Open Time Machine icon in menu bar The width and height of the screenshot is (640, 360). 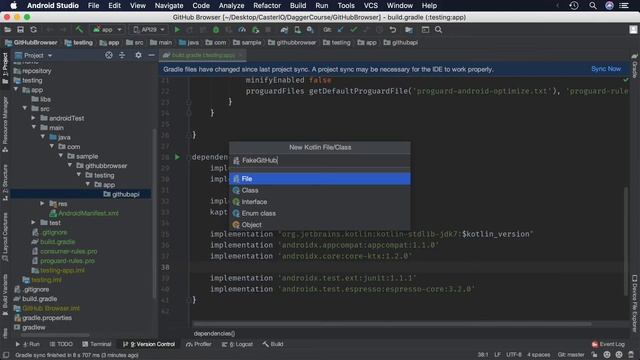574,6
